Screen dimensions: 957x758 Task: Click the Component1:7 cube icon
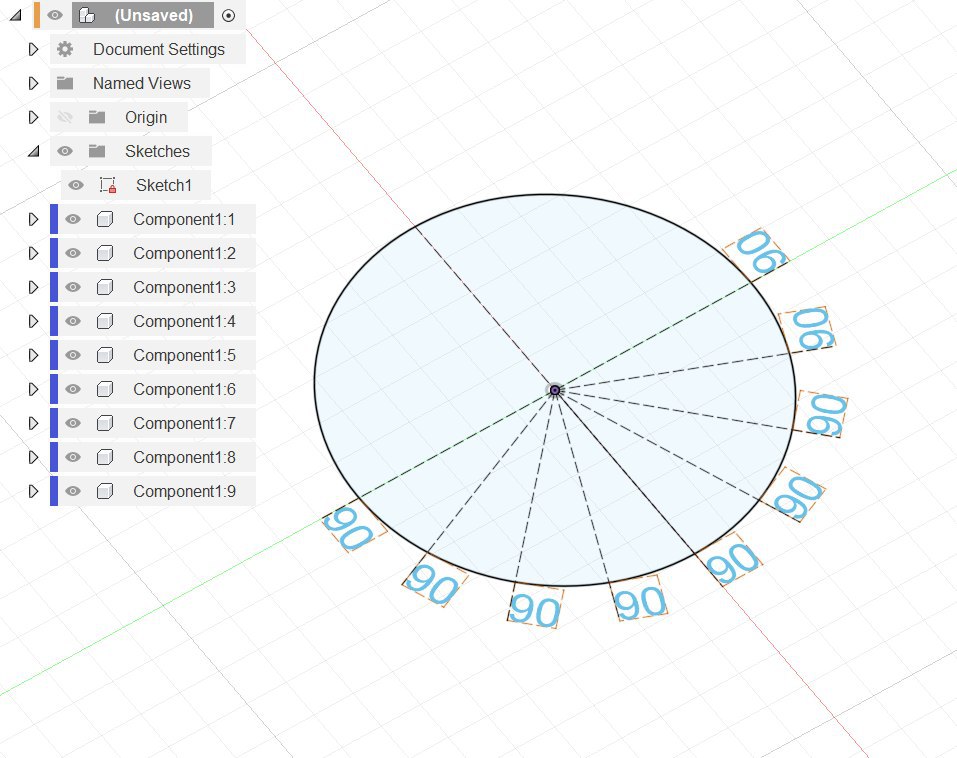coord(105,423)
